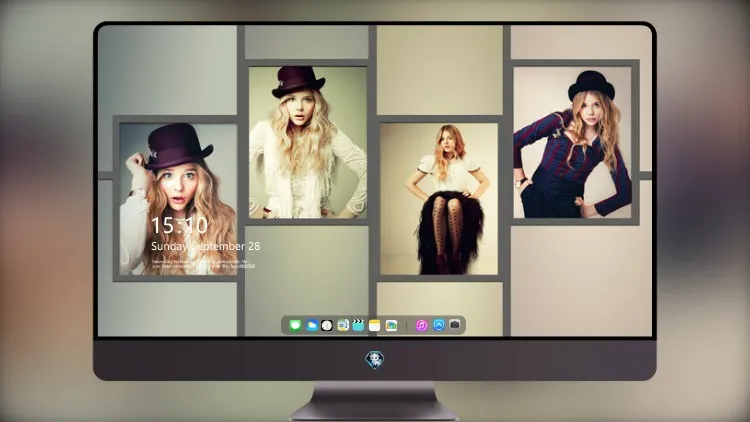Open the blue App Store icon
The height and width of the screenshot is (422, 750).
(x=439, y=325)
